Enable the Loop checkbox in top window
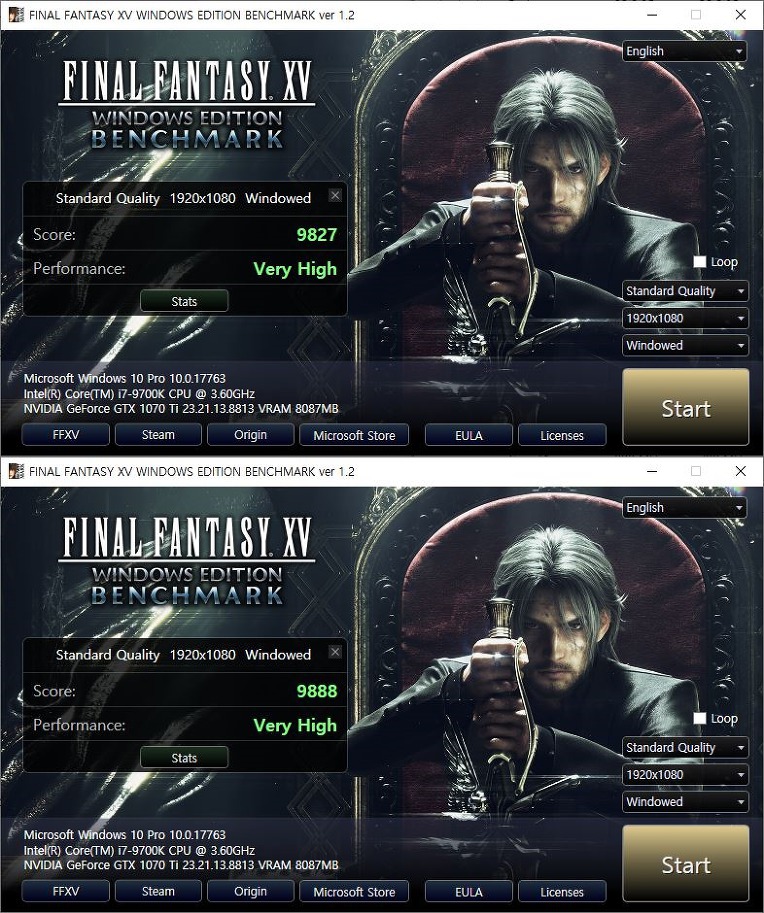764x913 pixels. point(699,262)
